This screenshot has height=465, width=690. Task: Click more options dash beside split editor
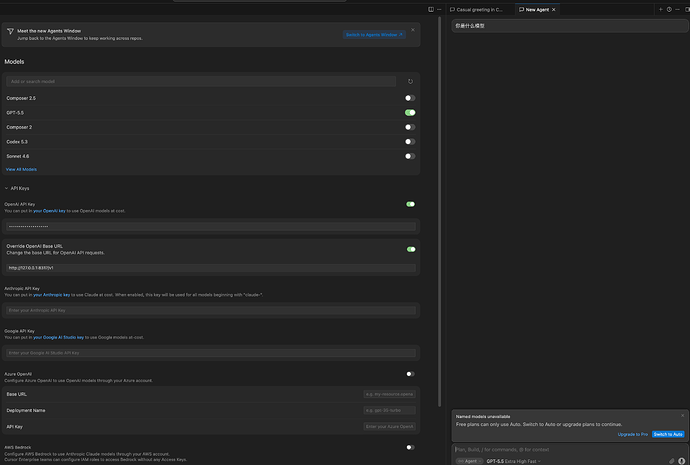(x=439, y=9)
